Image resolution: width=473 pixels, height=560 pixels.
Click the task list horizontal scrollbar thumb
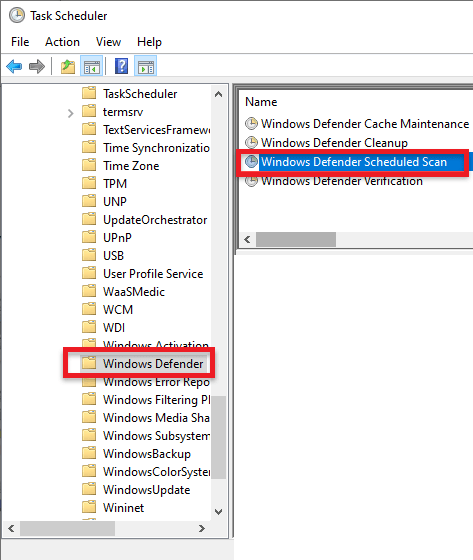pyautogui.click(x=296, y=239)
